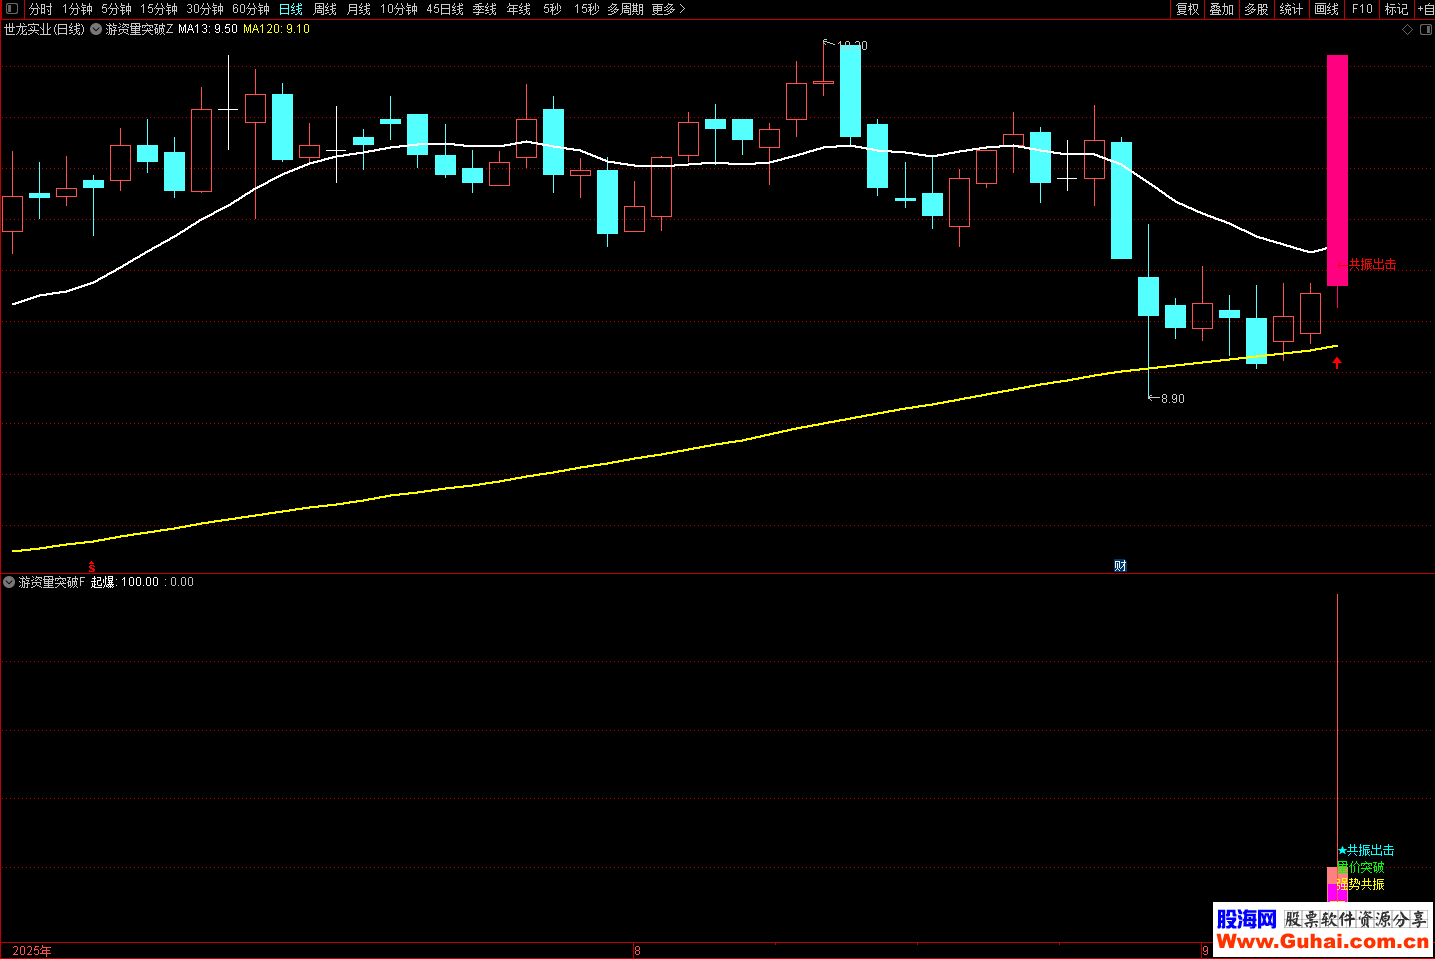Activate the 画线 drawing tool
This screenshot has height=959, width=1435.
coord(1327,9)
